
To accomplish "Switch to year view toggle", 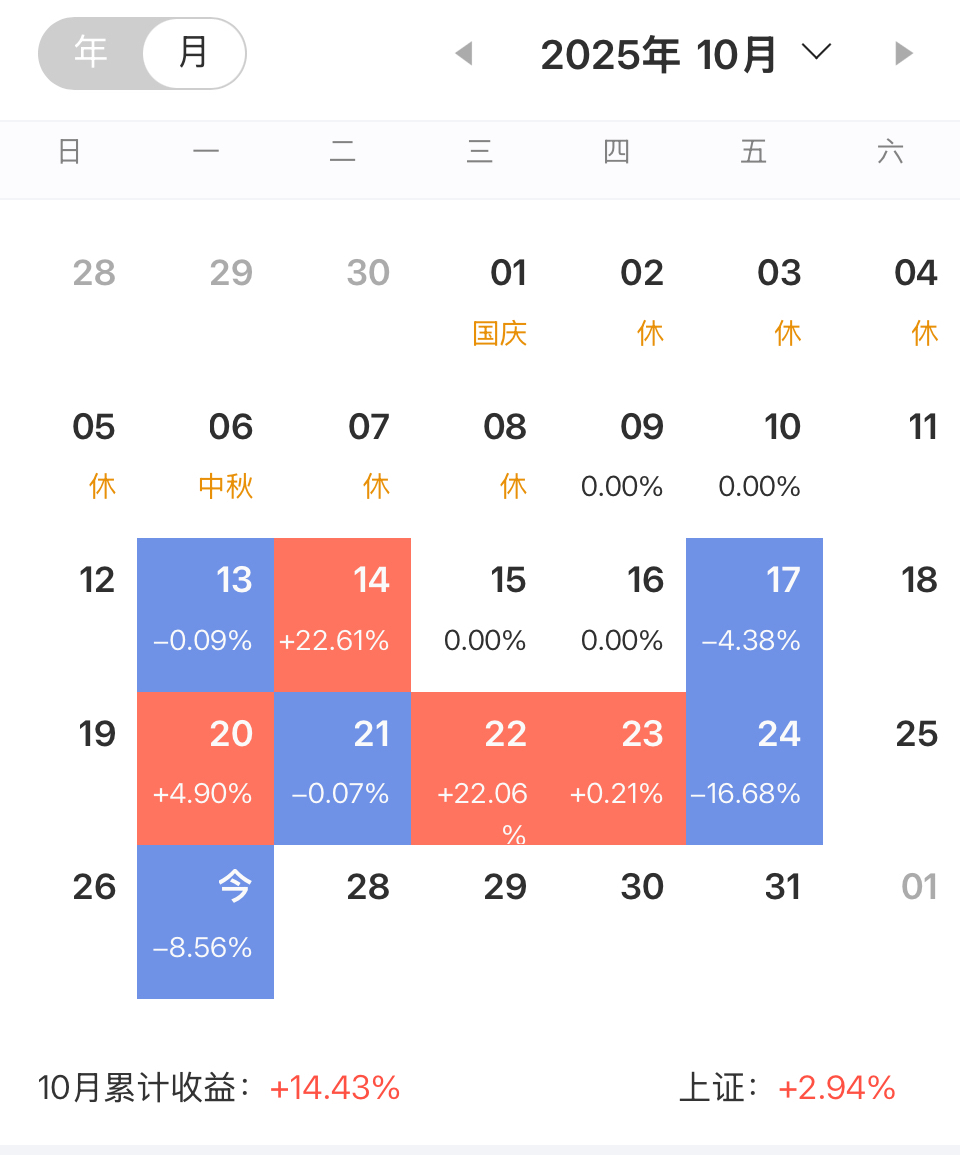I will pos(91,52).
